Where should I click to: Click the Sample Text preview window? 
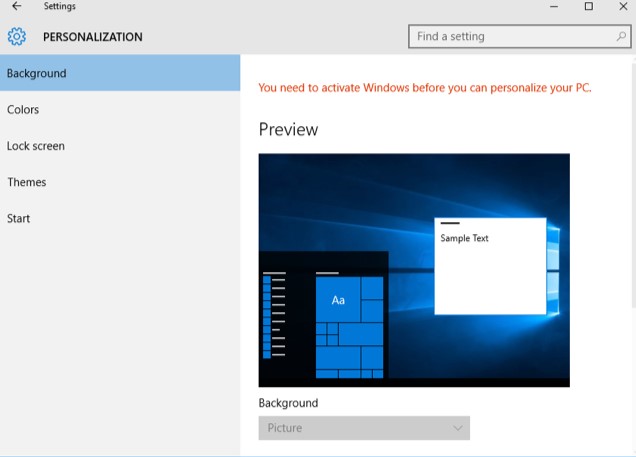pyautogui.click(x=490, y=266)
